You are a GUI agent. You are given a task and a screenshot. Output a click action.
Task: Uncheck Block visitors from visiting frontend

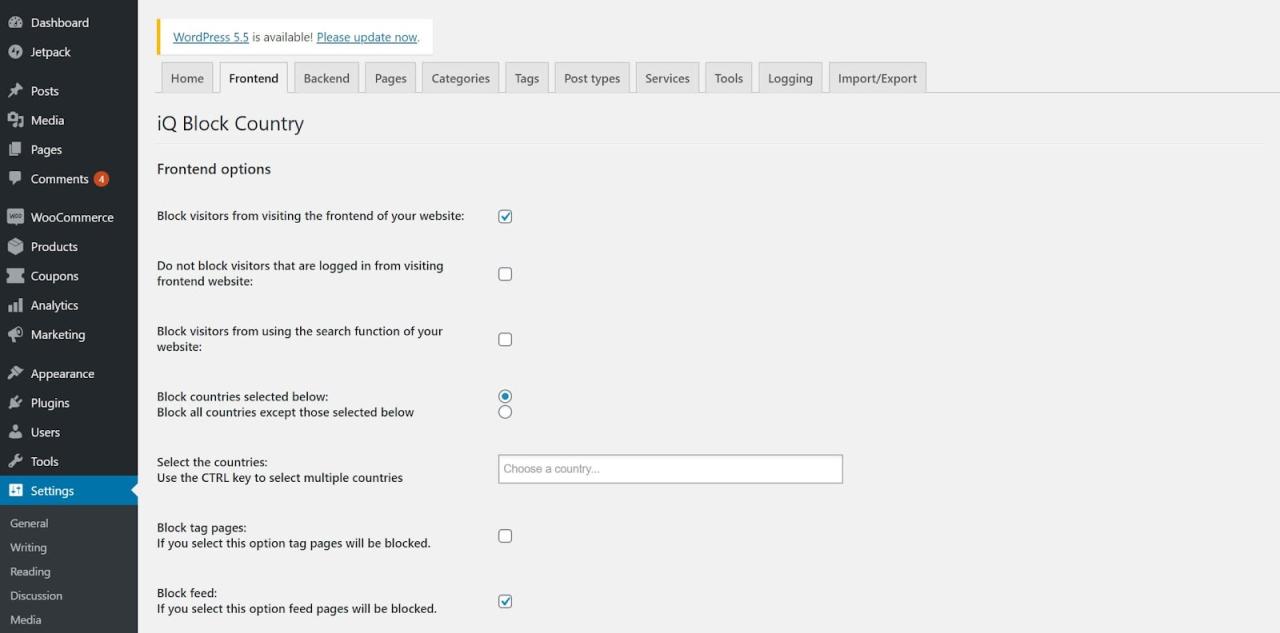point(505,216)
